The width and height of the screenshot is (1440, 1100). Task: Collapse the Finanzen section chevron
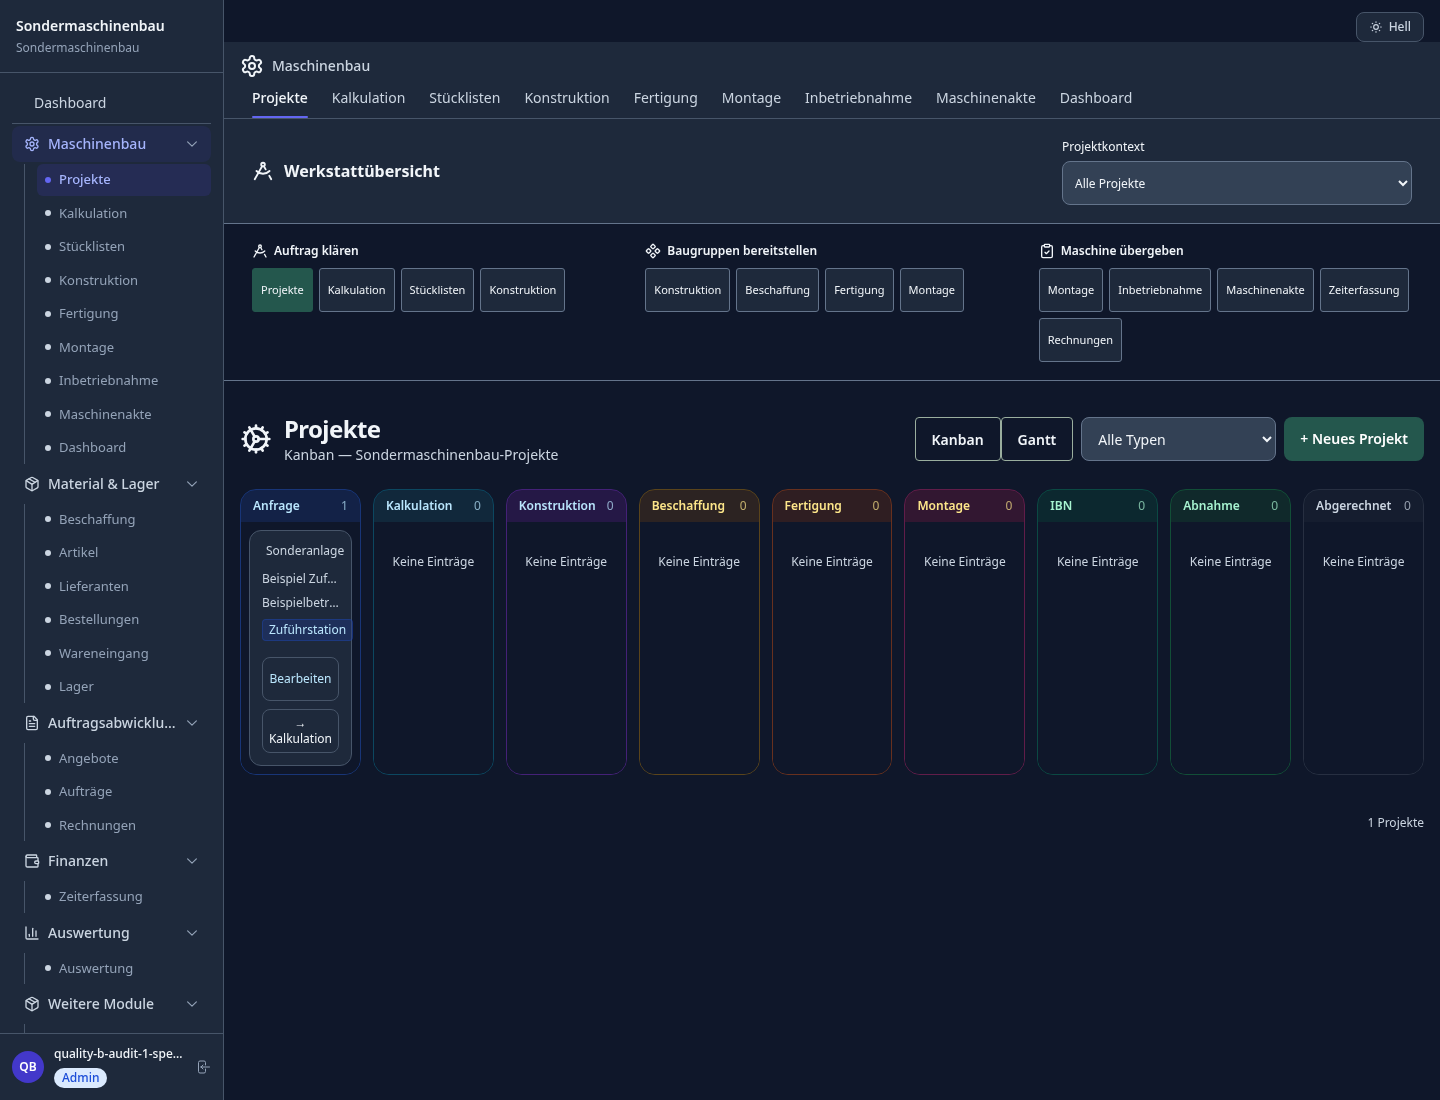[192, 861]
